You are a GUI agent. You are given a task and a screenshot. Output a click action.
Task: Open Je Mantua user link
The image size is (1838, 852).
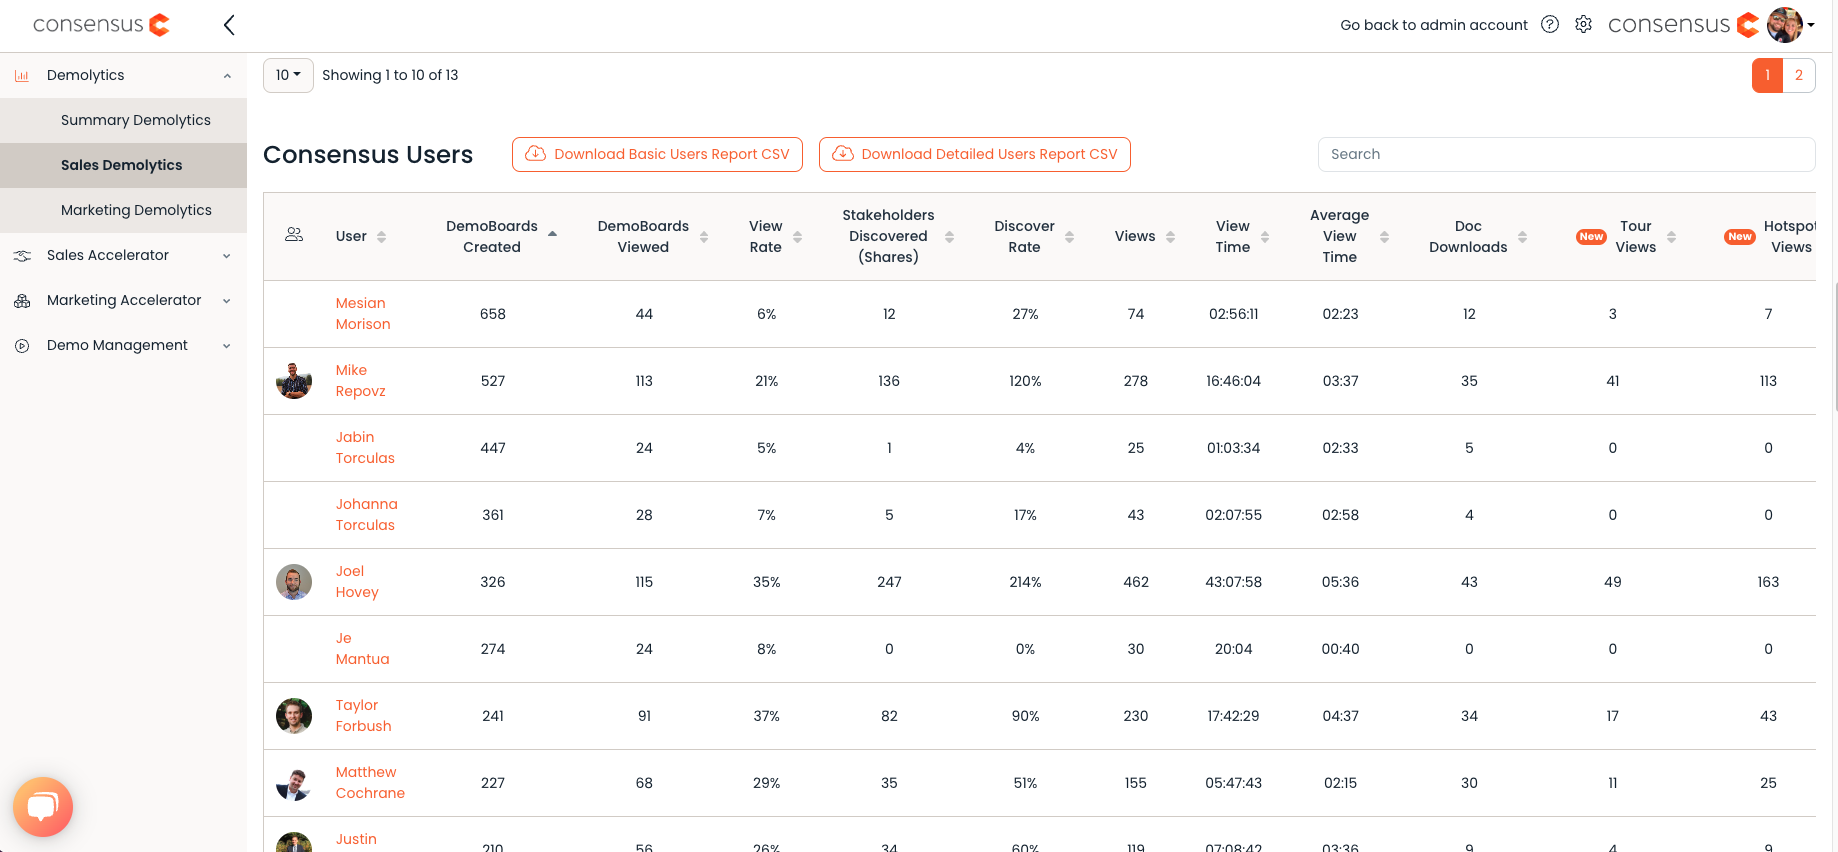[x=362, y=649]
